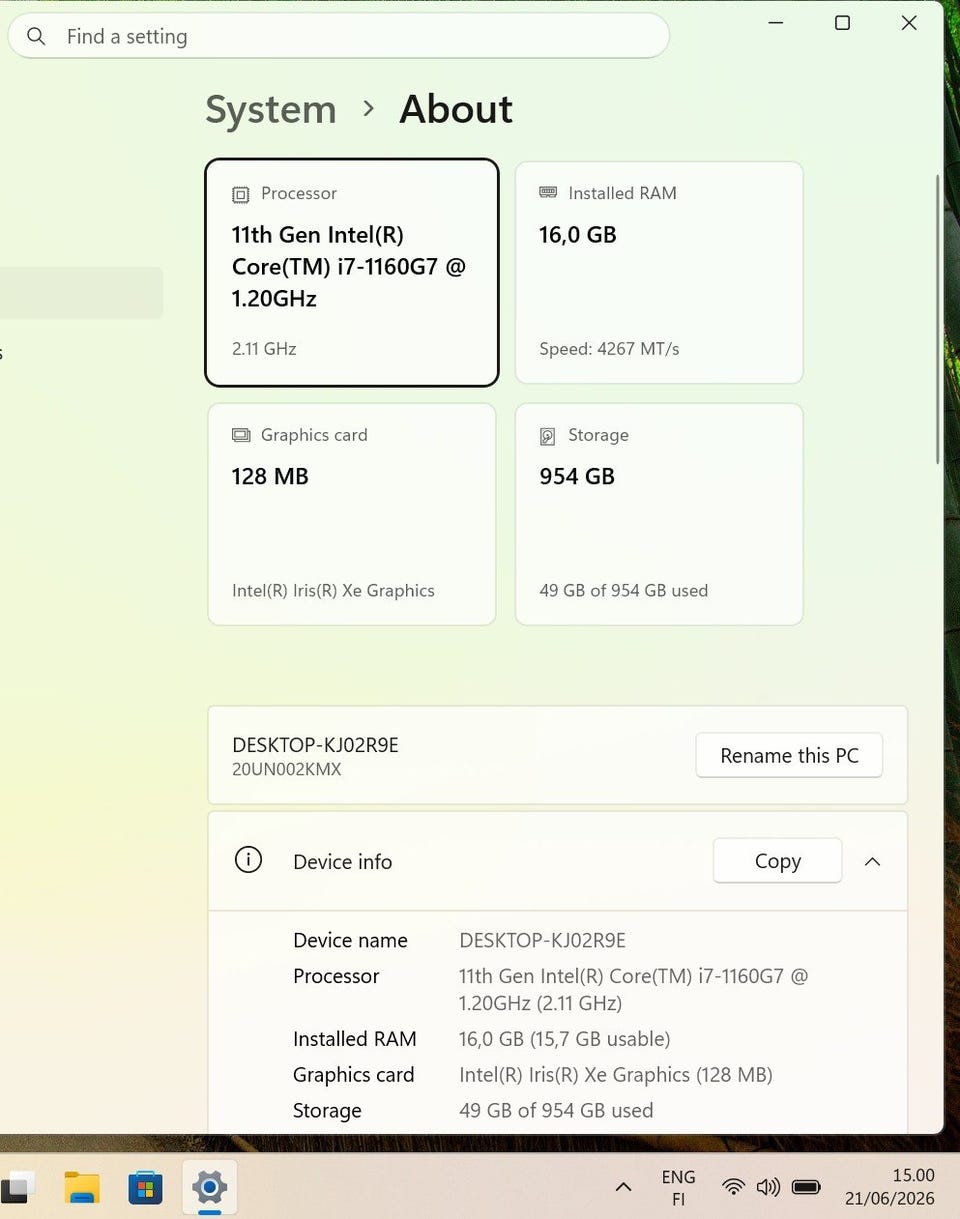Select the Speed: 4267 MT/s text
Image resolution: width=960 pixels, height=1219 pixels.
point(609,349)
